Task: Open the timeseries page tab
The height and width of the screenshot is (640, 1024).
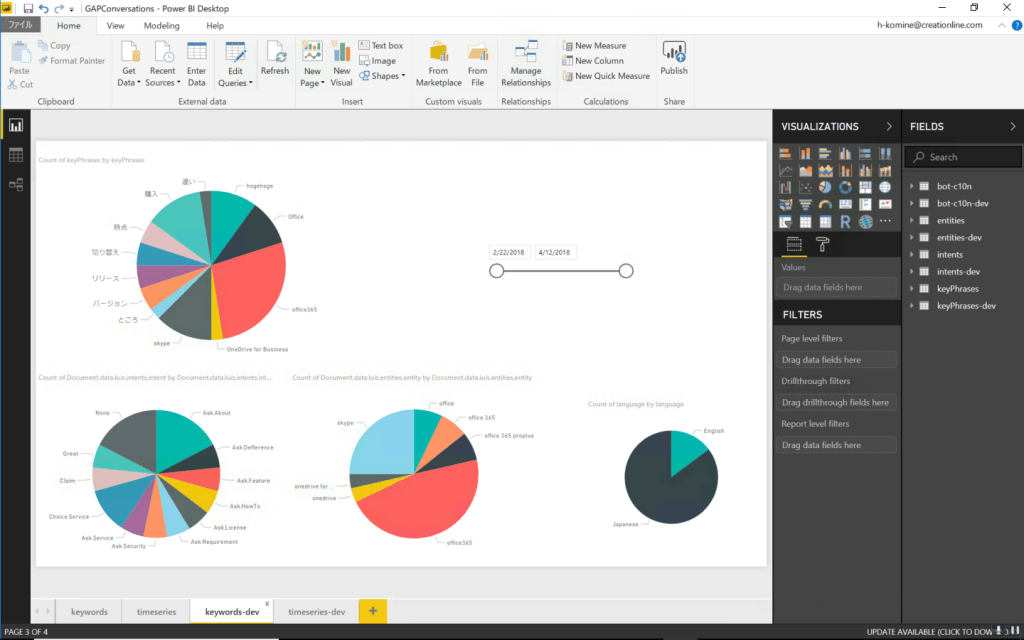Action: pyautogui.click(x=157, y=612)
